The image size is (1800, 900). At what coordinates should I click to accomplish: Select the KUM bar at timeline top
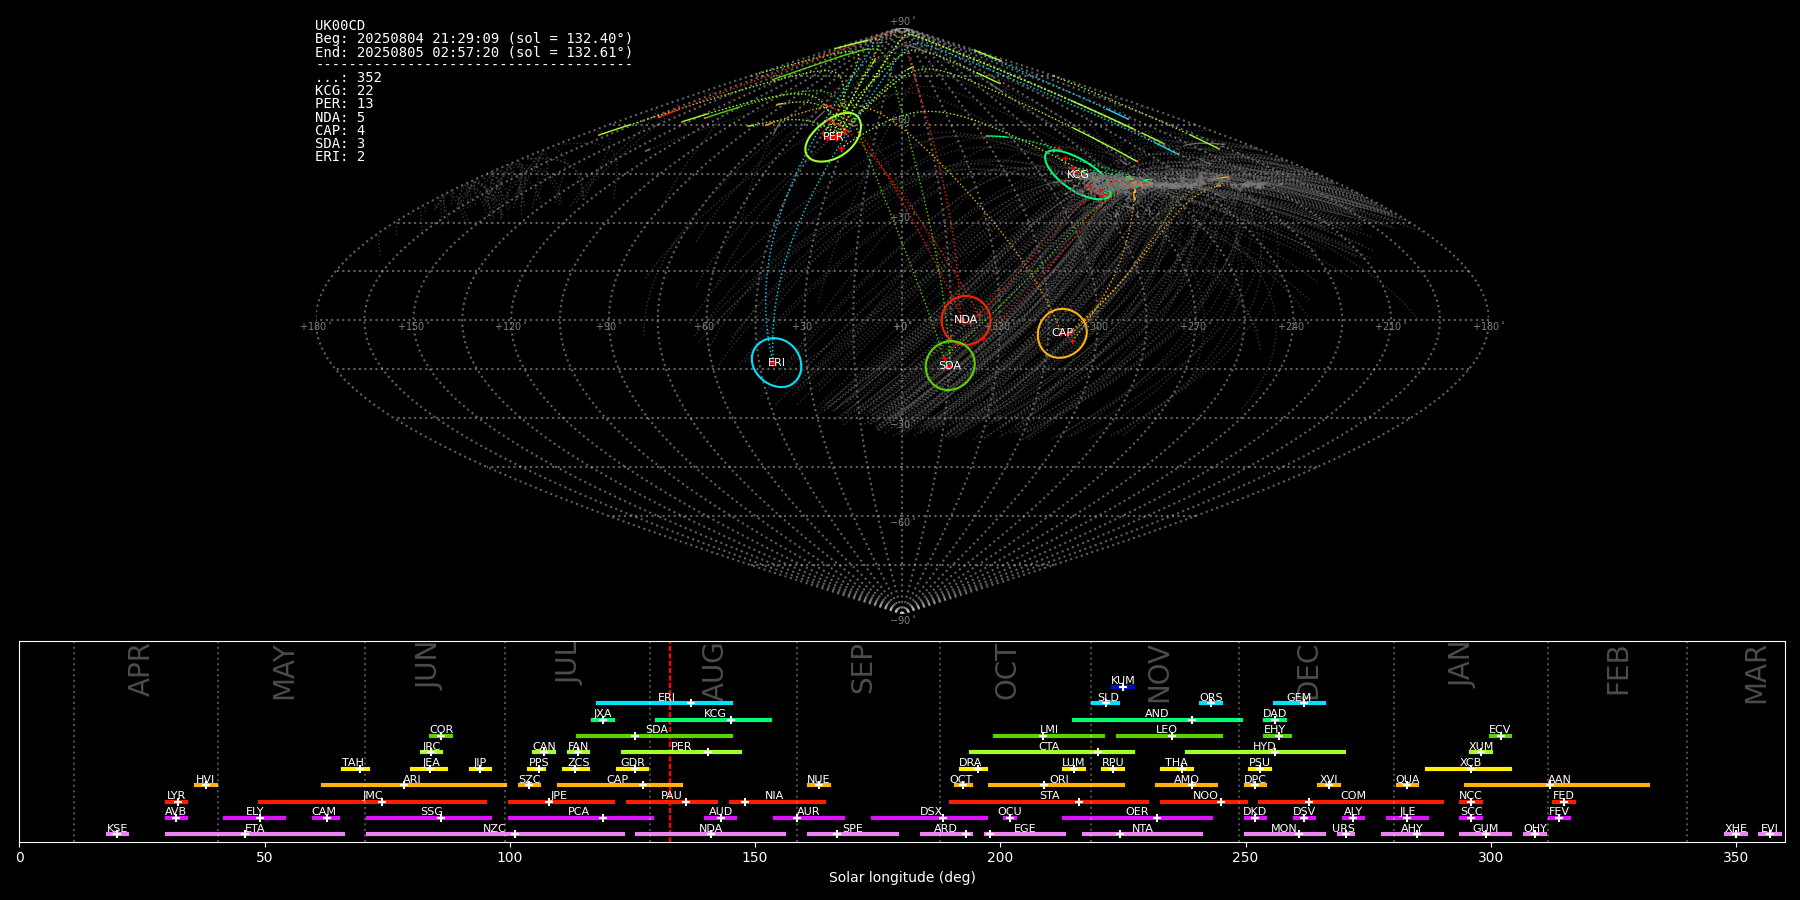[x=1123, y=687]
